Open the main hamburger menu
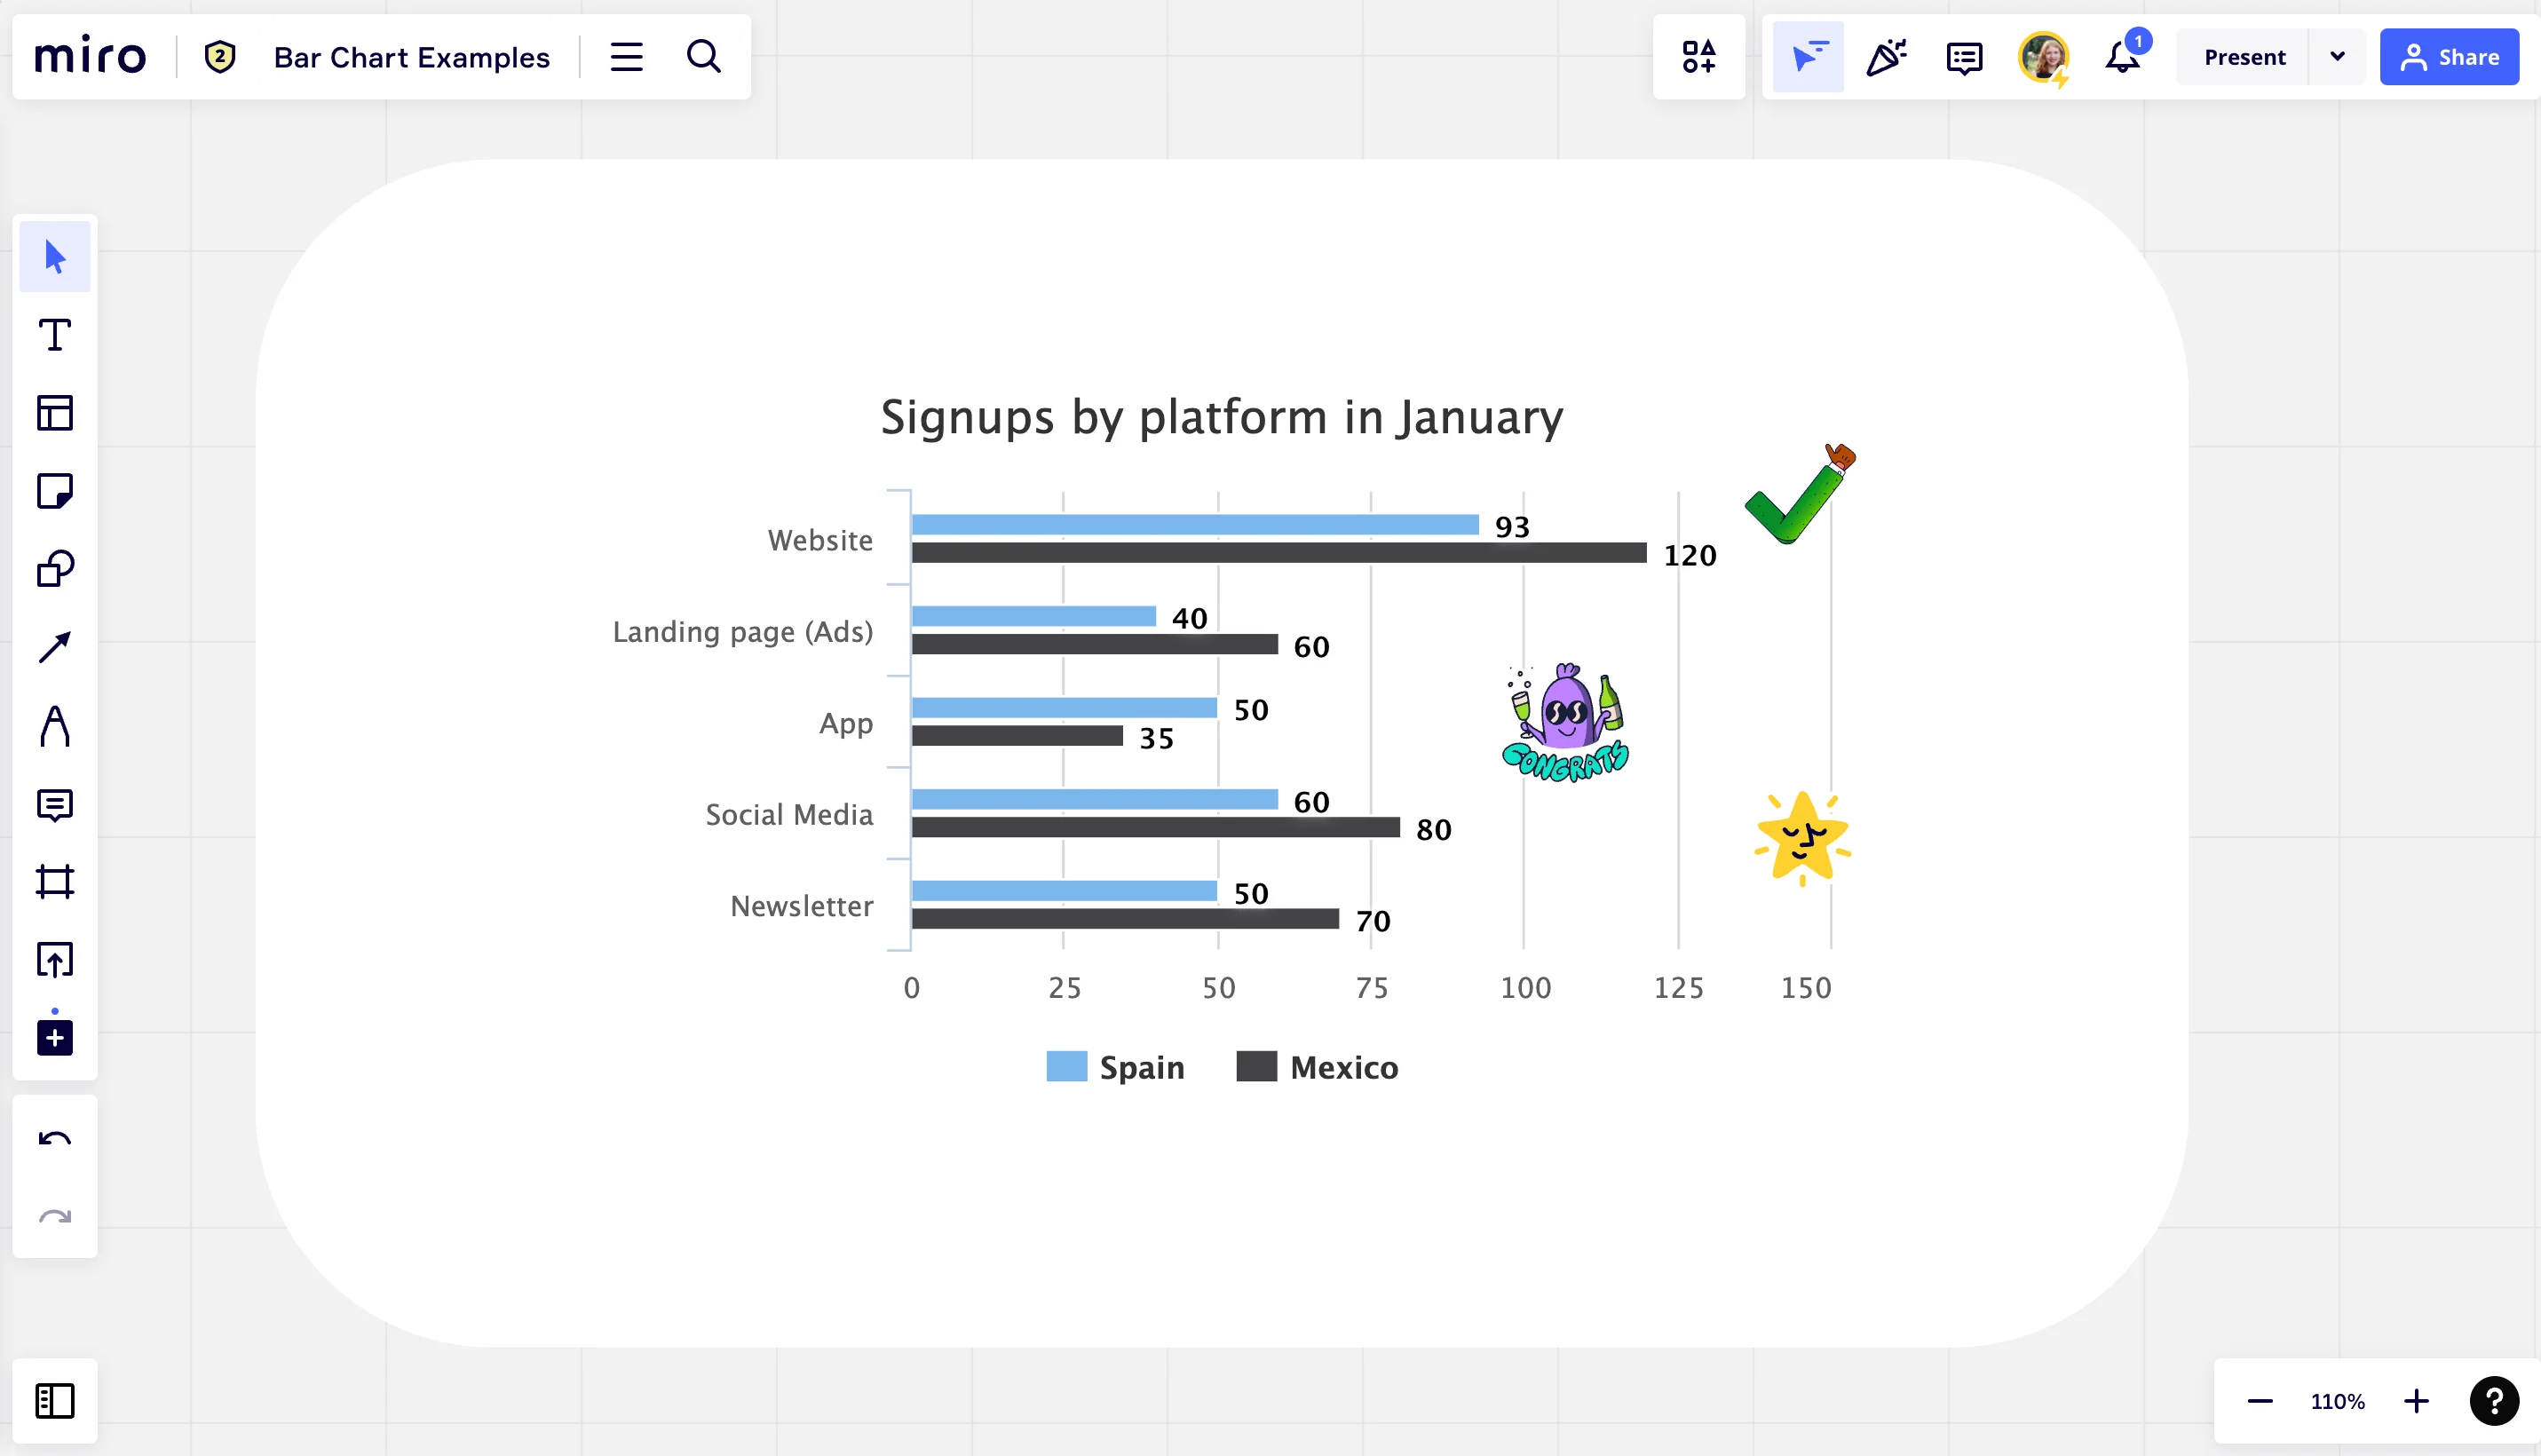The height and width of the screenshot is (1456, 2541). click(x=626, y=57)
